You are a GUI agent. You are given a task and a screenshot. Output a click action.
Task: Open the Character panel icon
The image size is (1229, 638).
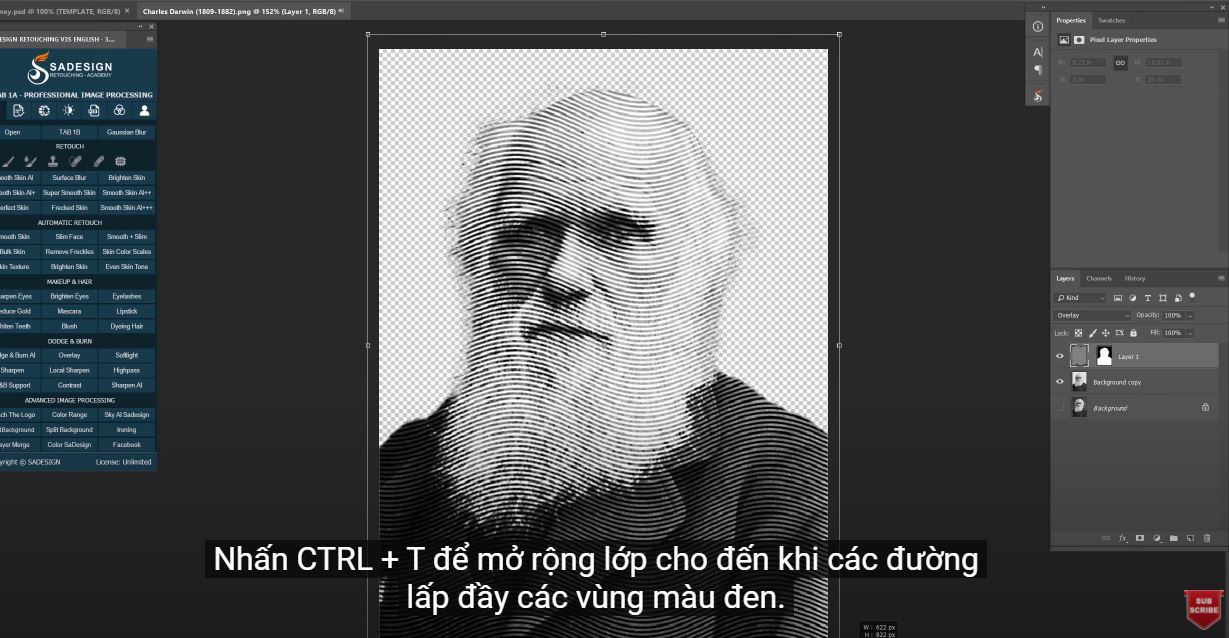click(1037, 52)
